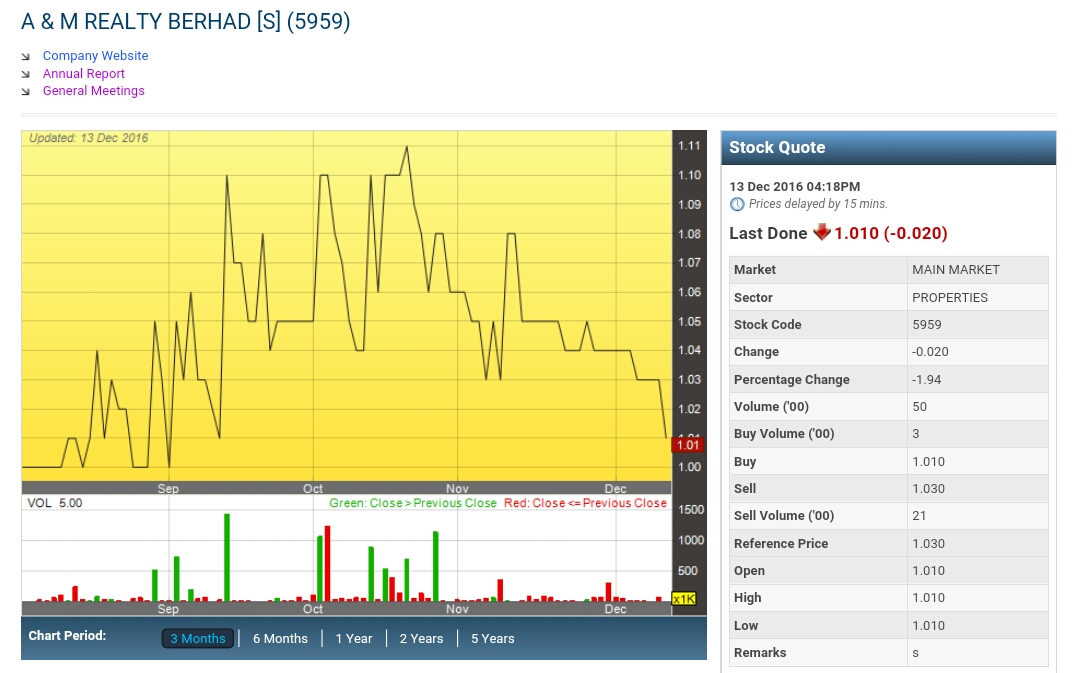Switch chart period to 6 Months
This screenshot has height=673, width=1073.
(x=280, y=638)
